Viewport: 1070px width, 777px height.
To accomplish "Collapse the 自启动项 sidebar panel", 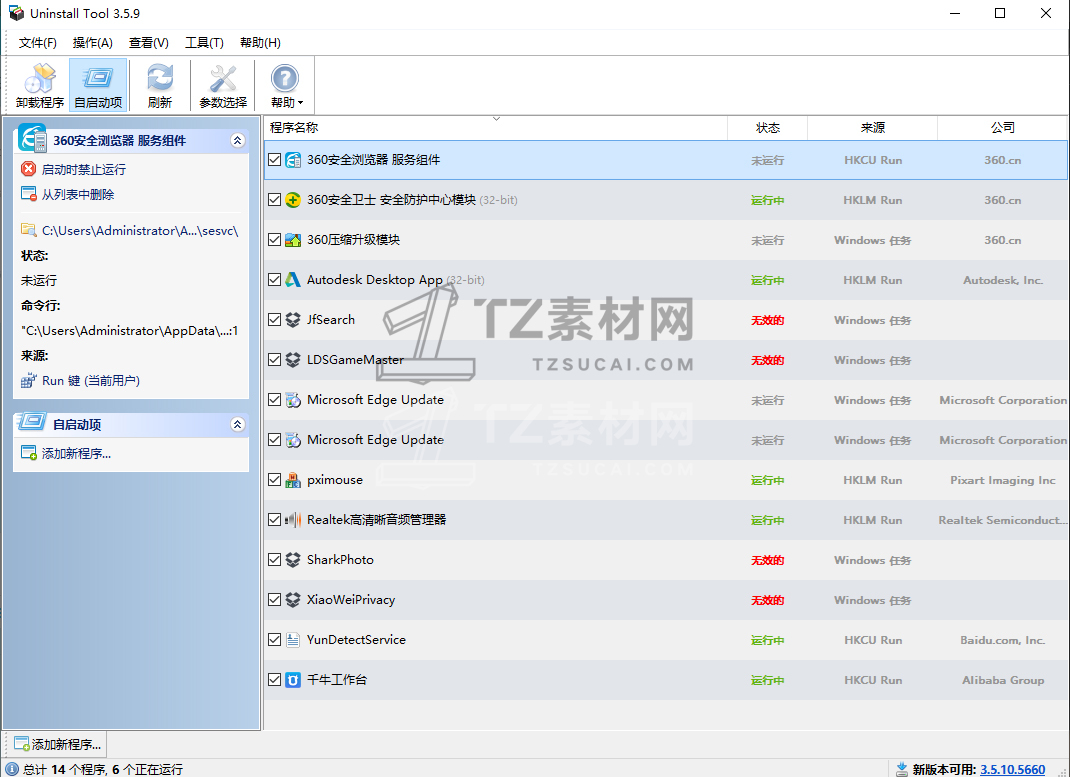I will 237,424.
